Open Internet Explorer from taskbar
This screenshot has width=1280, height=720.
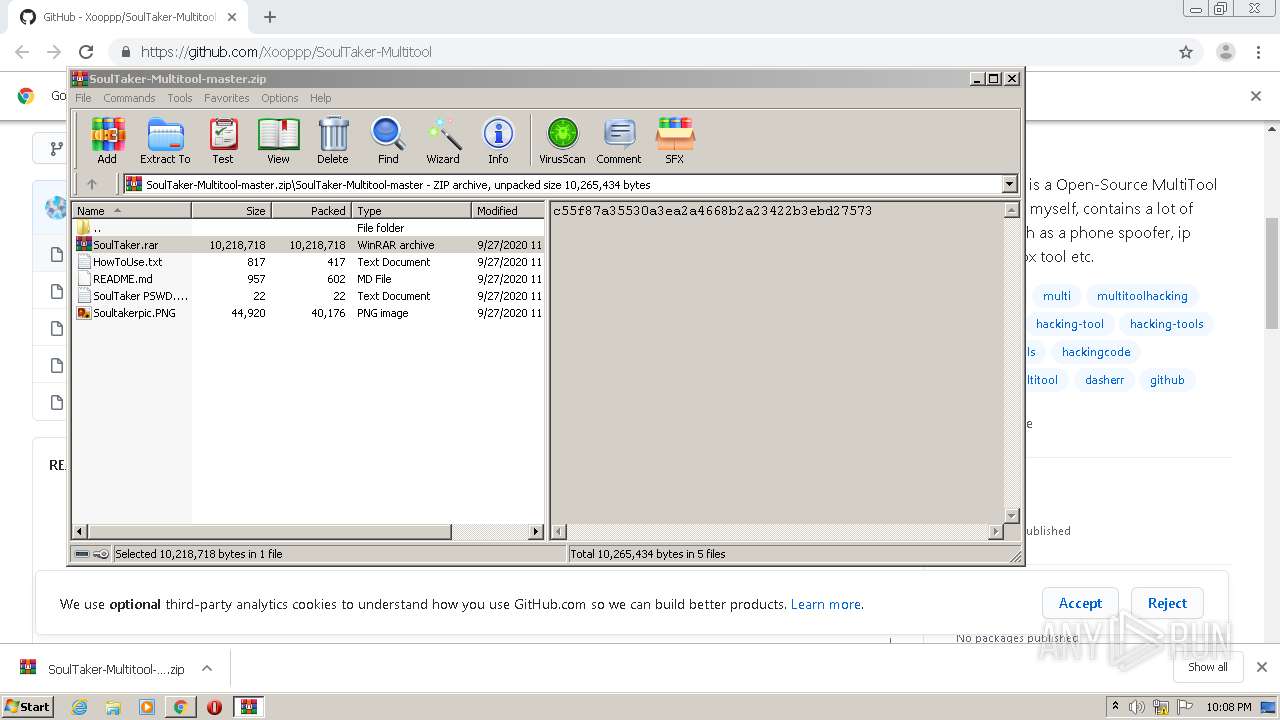click(79, 707)
